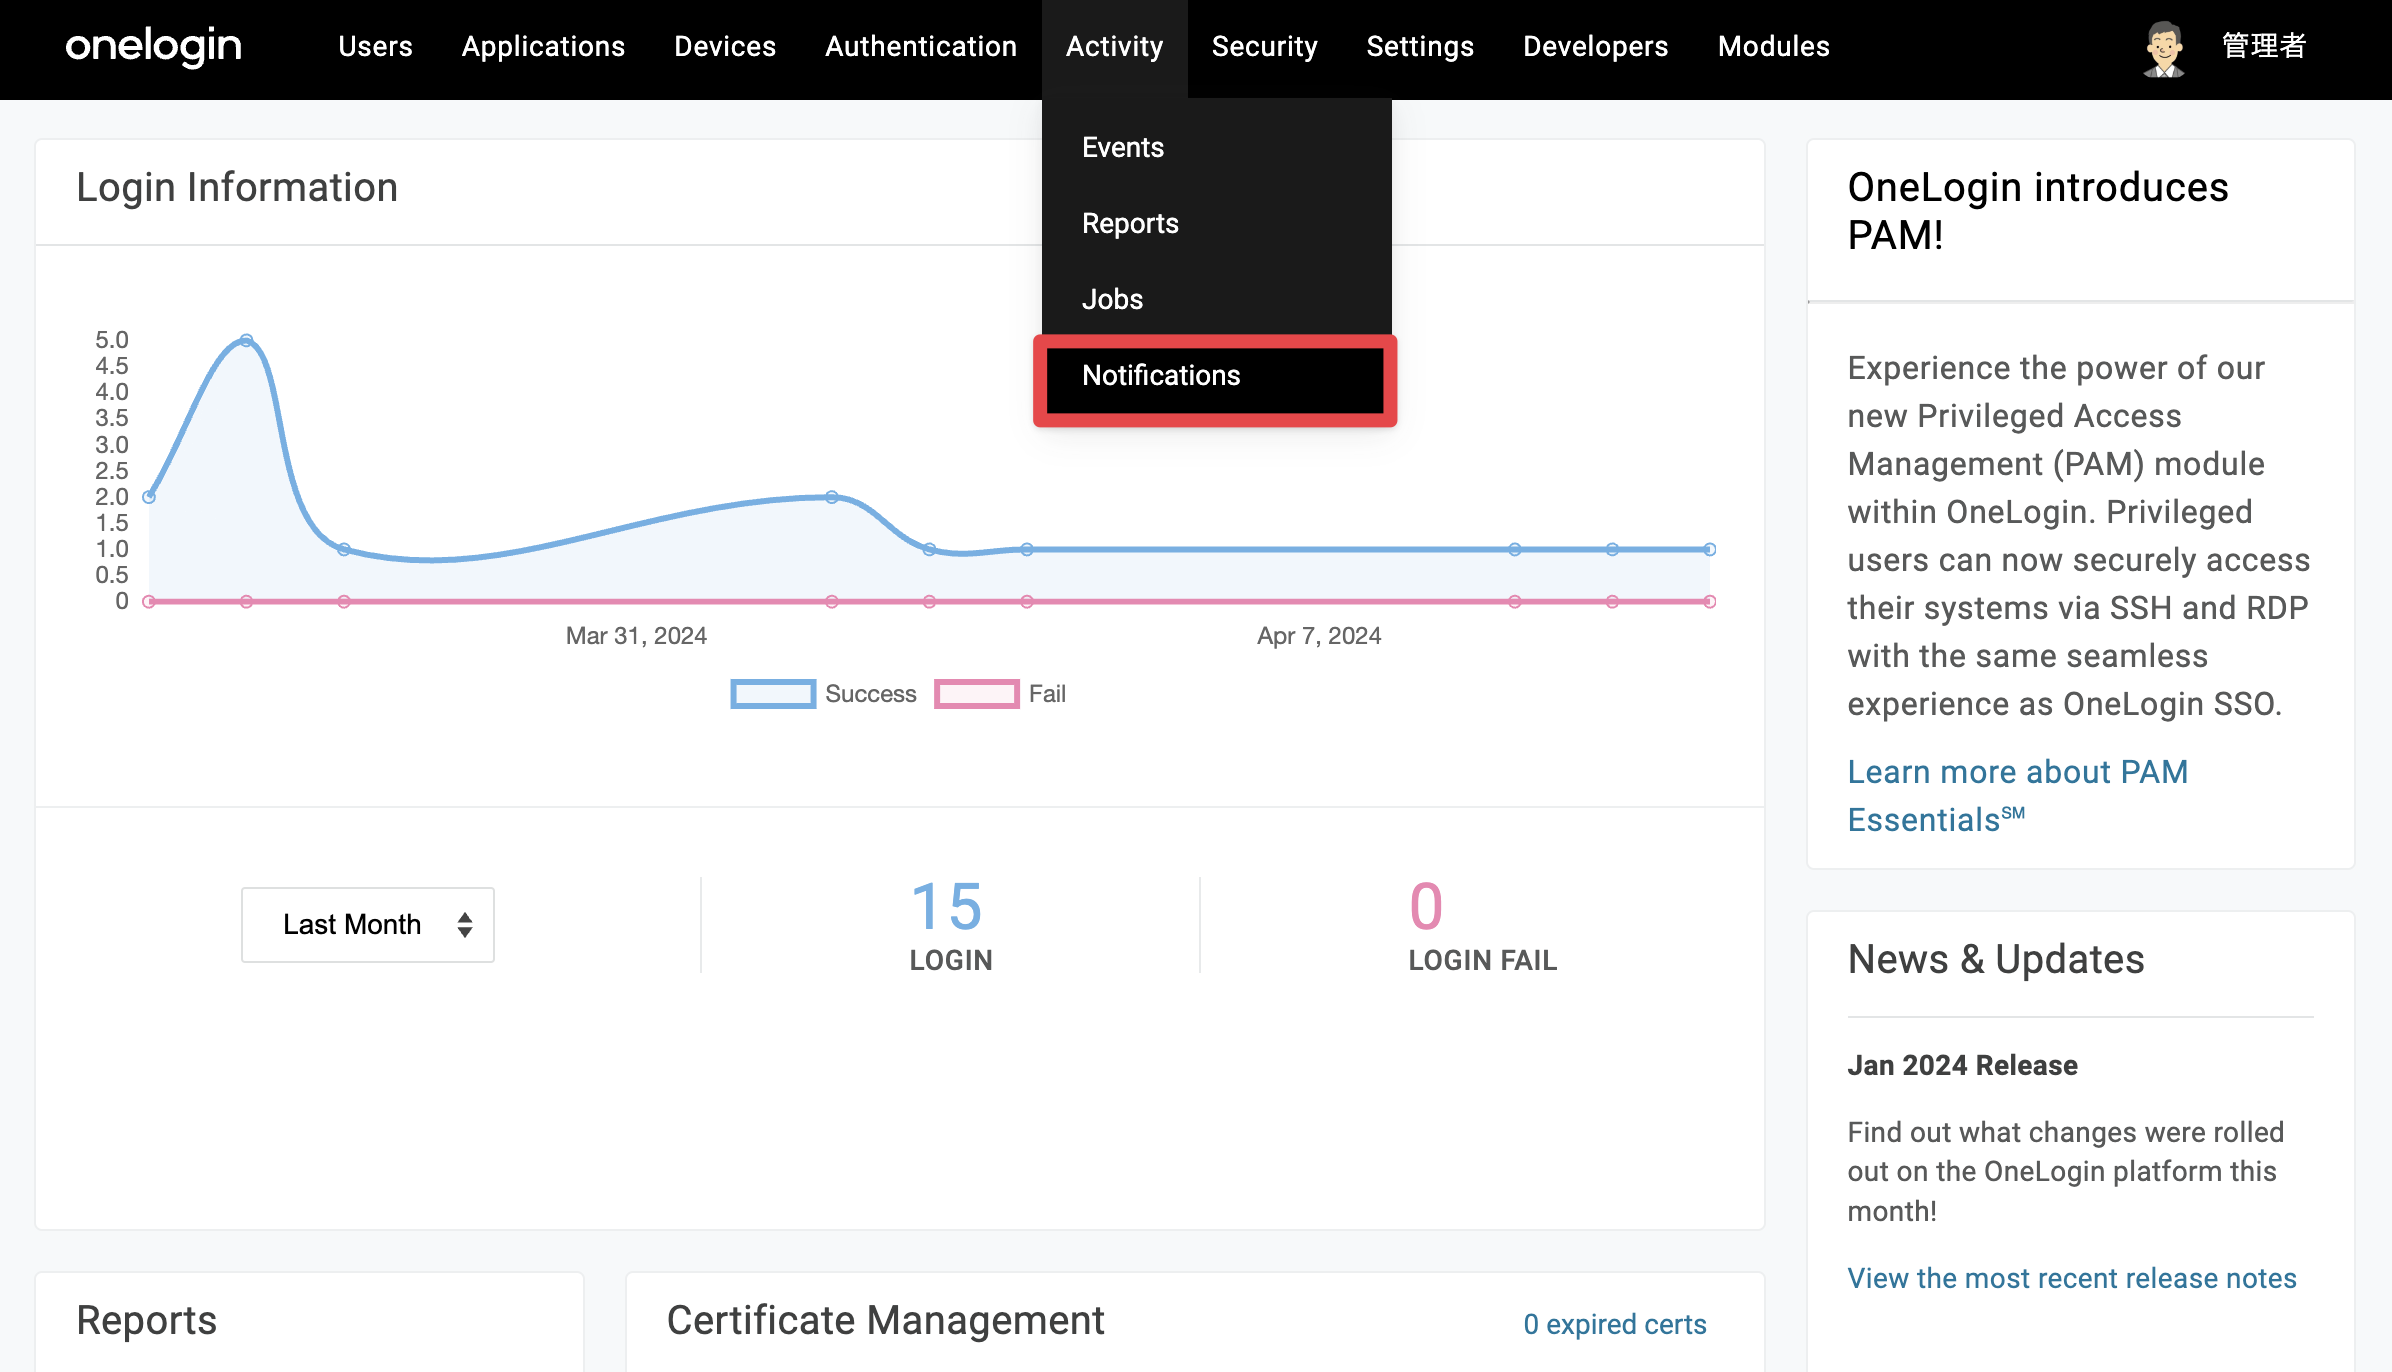The height and width of the screenshot is (1372, 2392).
Task: Expand the Security menu
Action: (1264, 47)
